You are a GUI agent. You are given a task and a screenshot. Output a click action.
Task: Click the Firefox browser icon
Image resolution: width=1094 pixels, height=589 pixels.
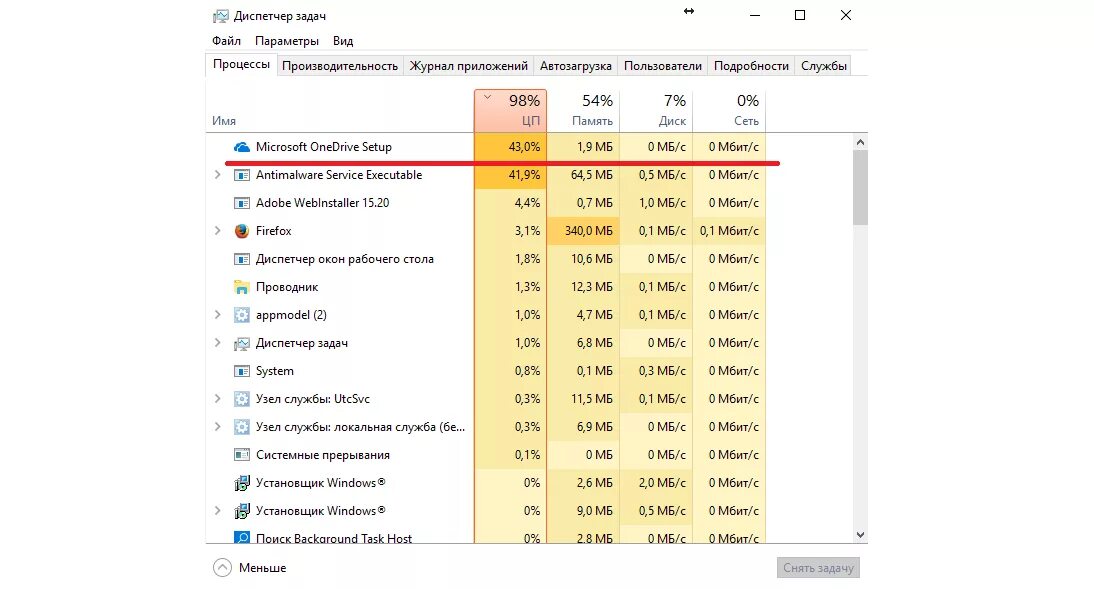(x=241, y=231)
